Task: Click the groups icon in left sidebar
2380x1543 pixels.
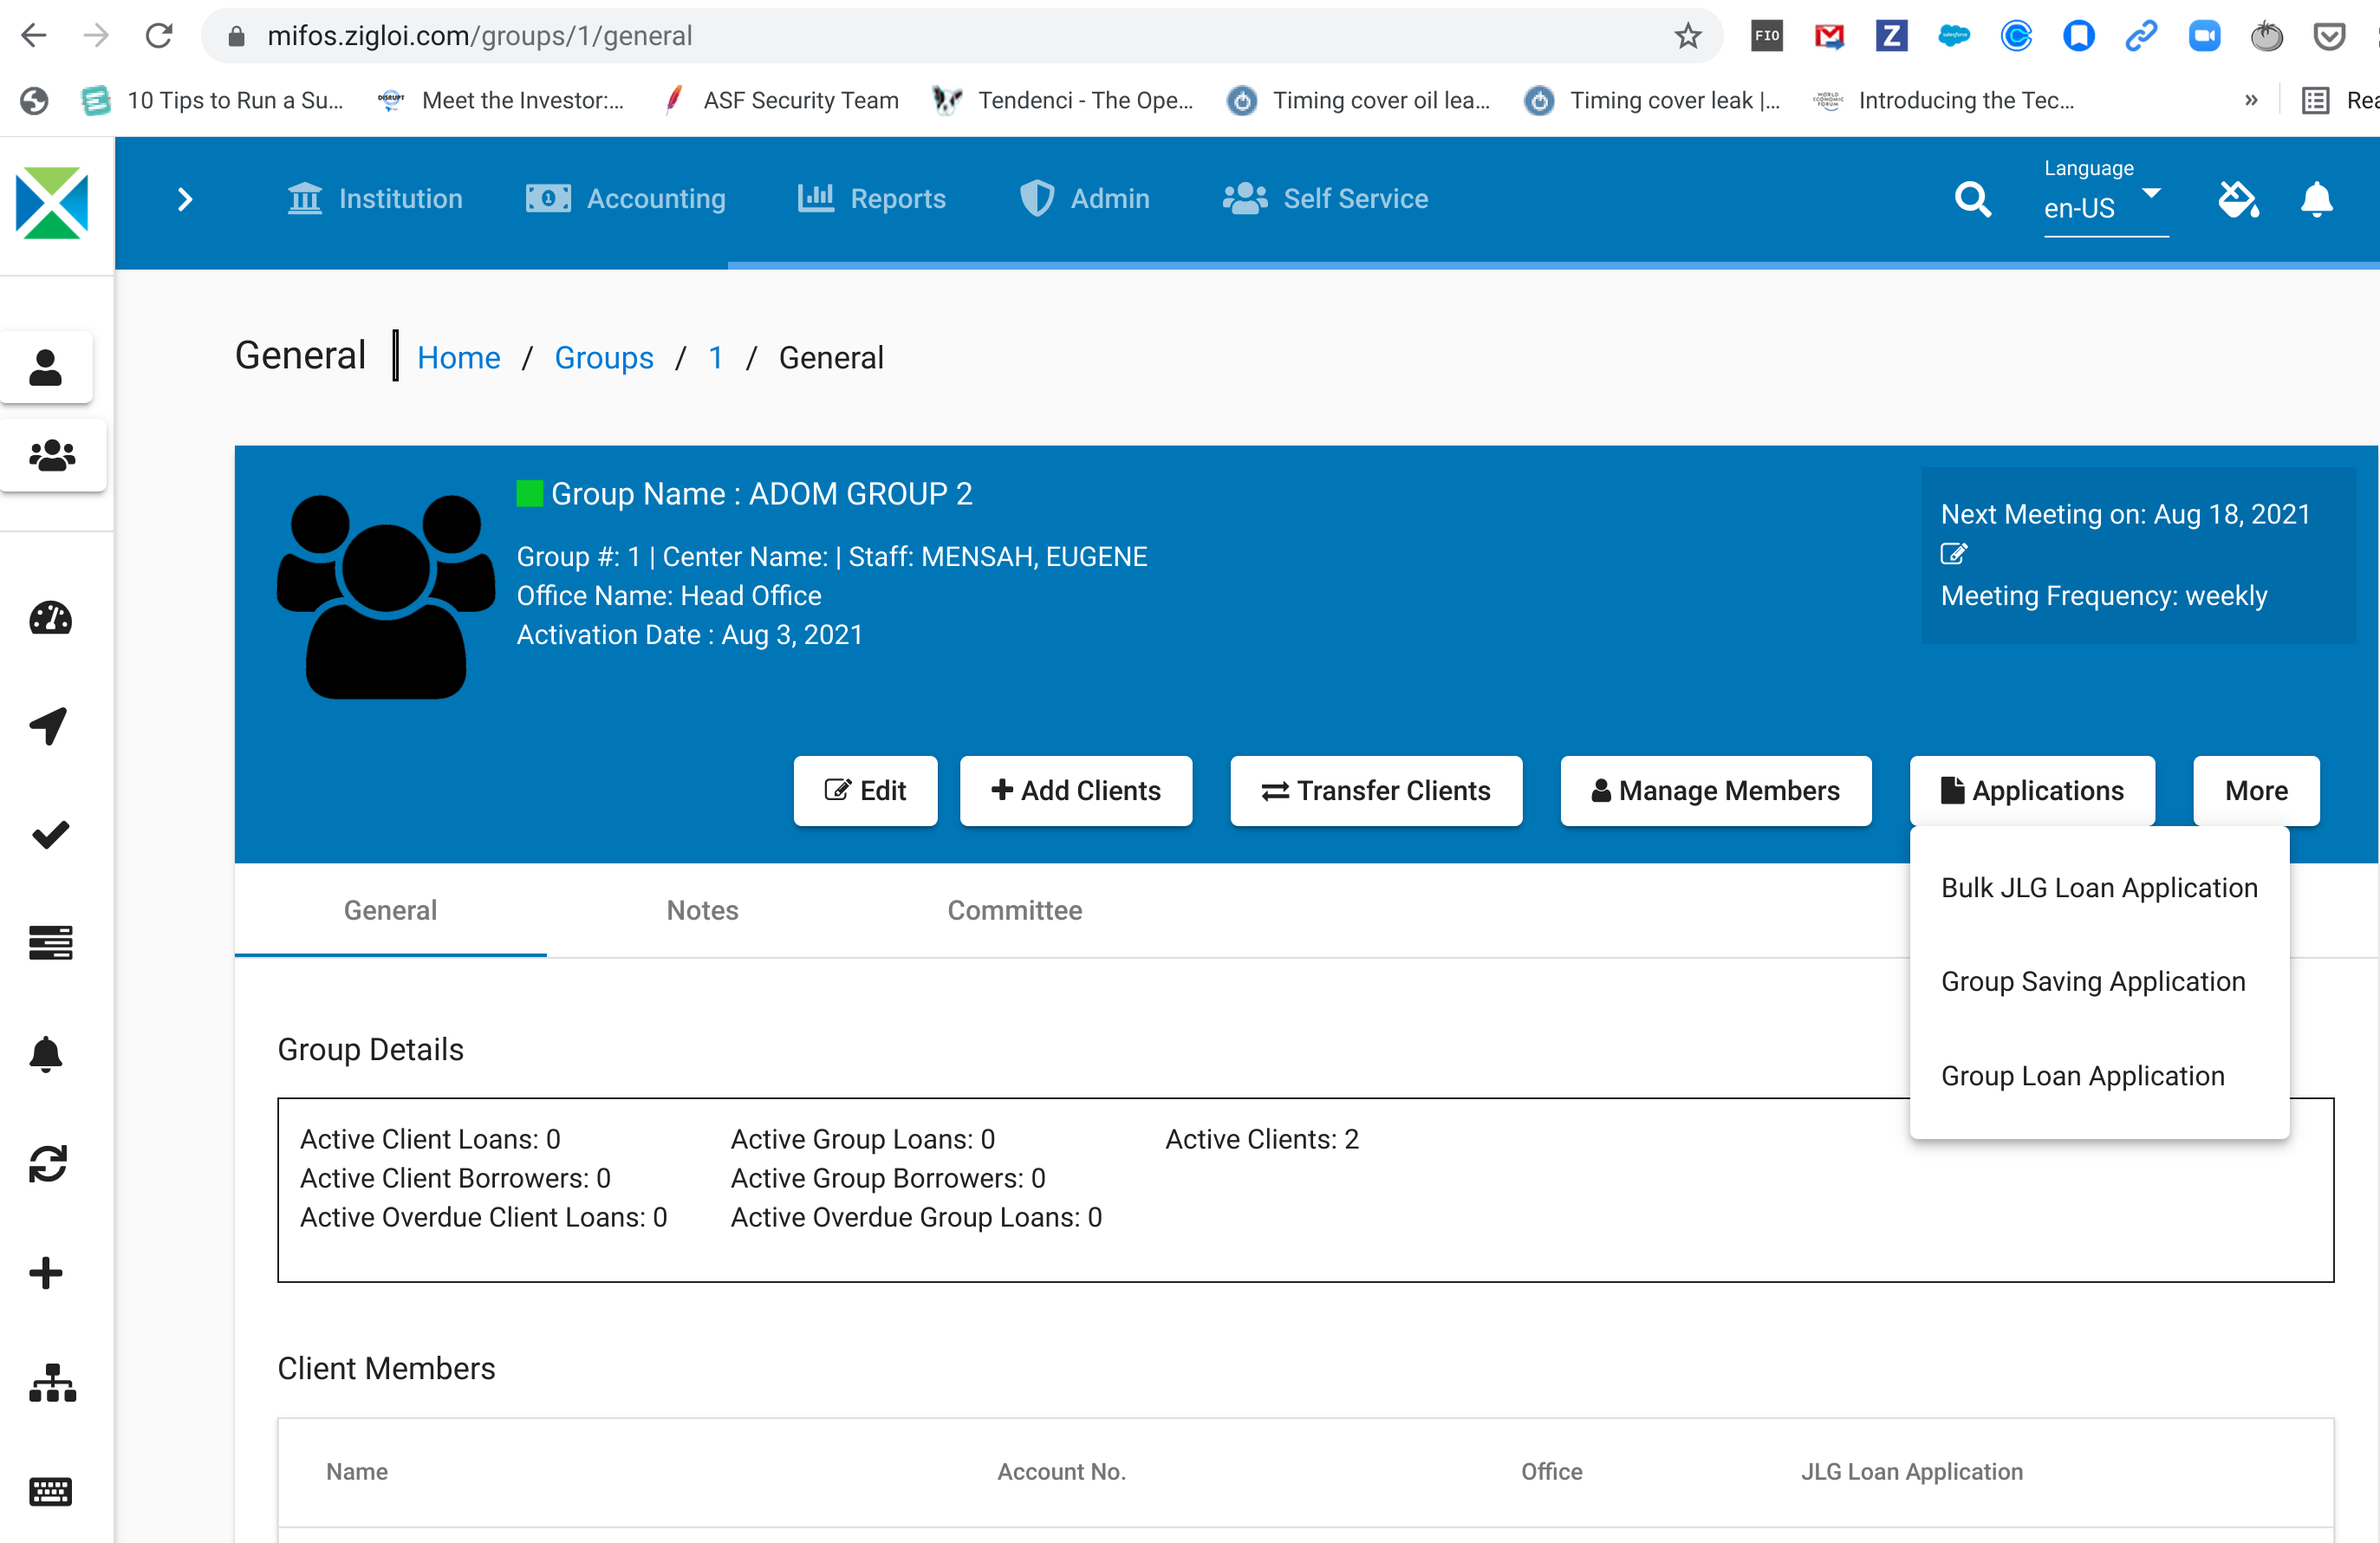Action: (52, 456)
